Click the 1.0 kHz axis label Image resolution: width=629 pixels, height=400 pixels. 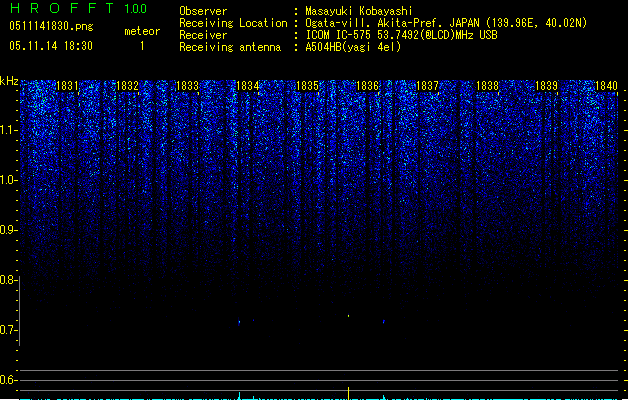tap(8, 180)
